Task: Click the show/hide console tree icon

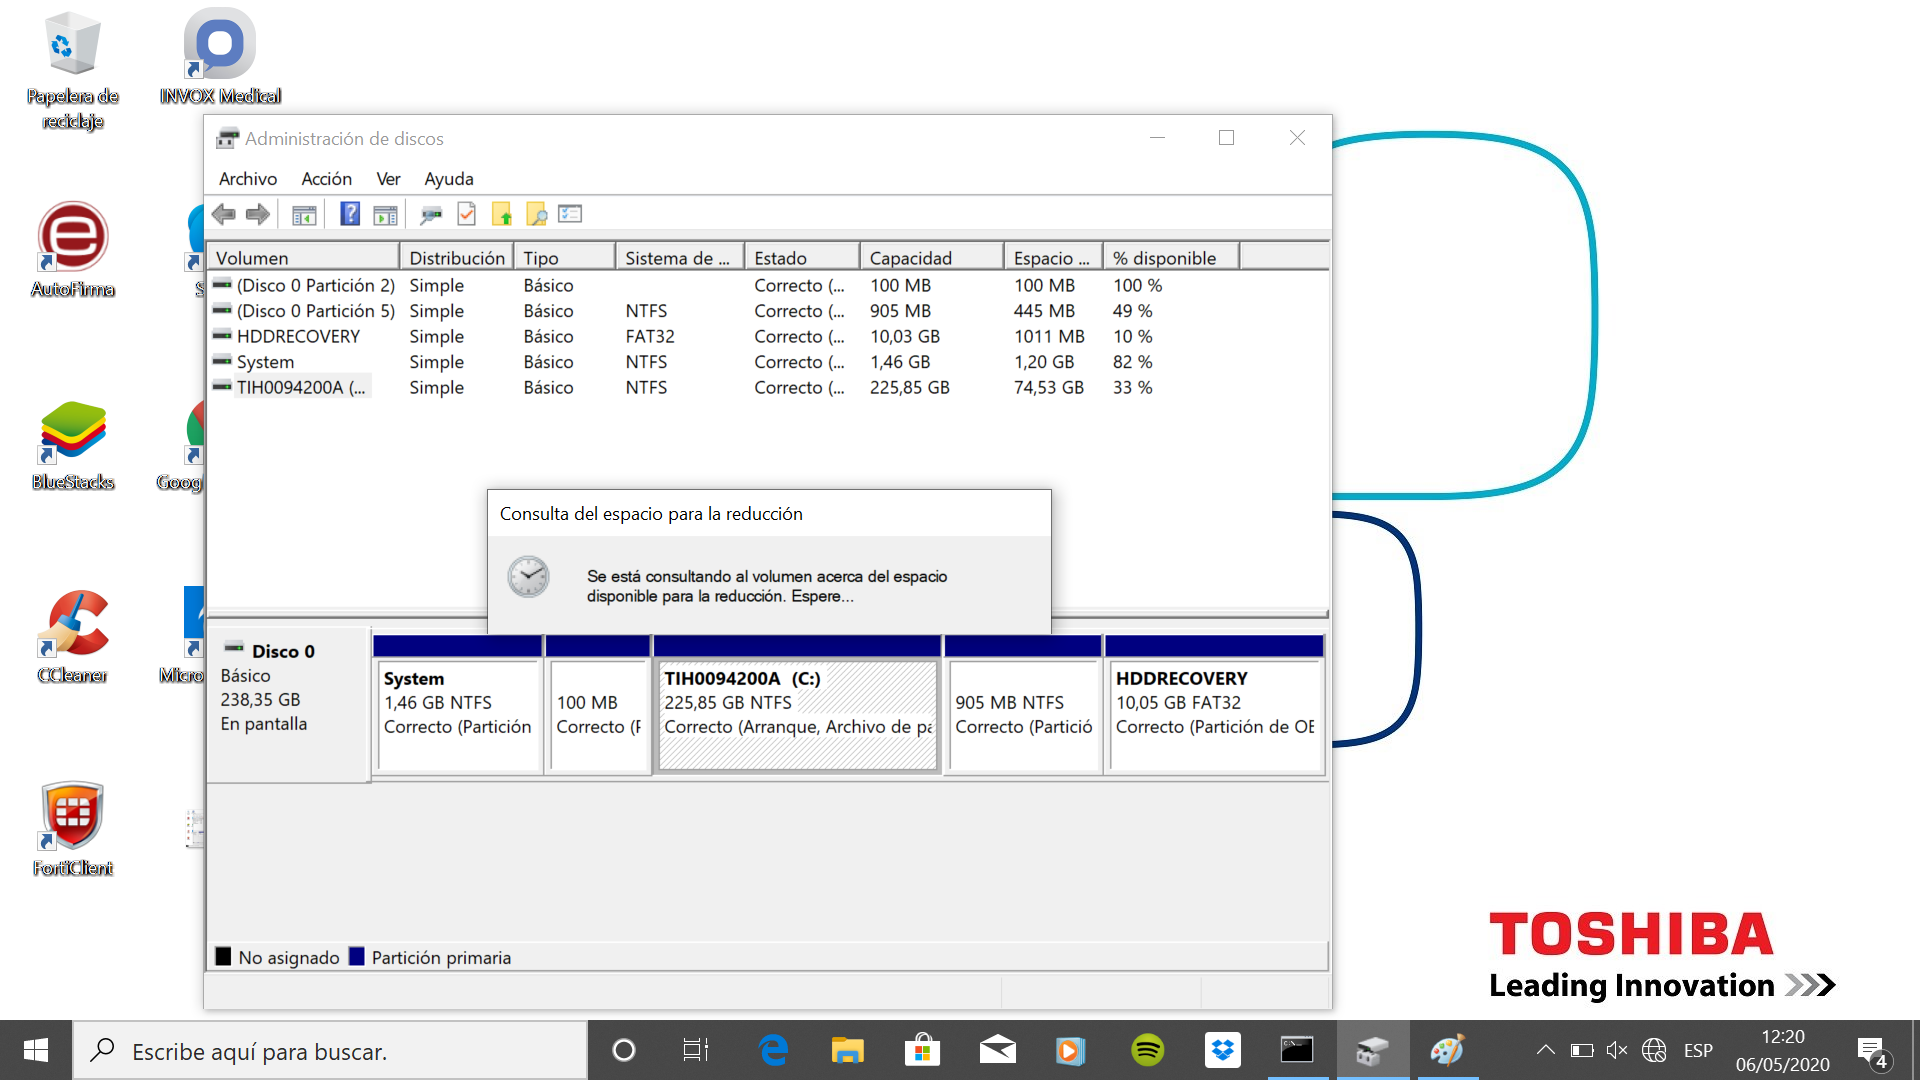Action: (304, 214)
